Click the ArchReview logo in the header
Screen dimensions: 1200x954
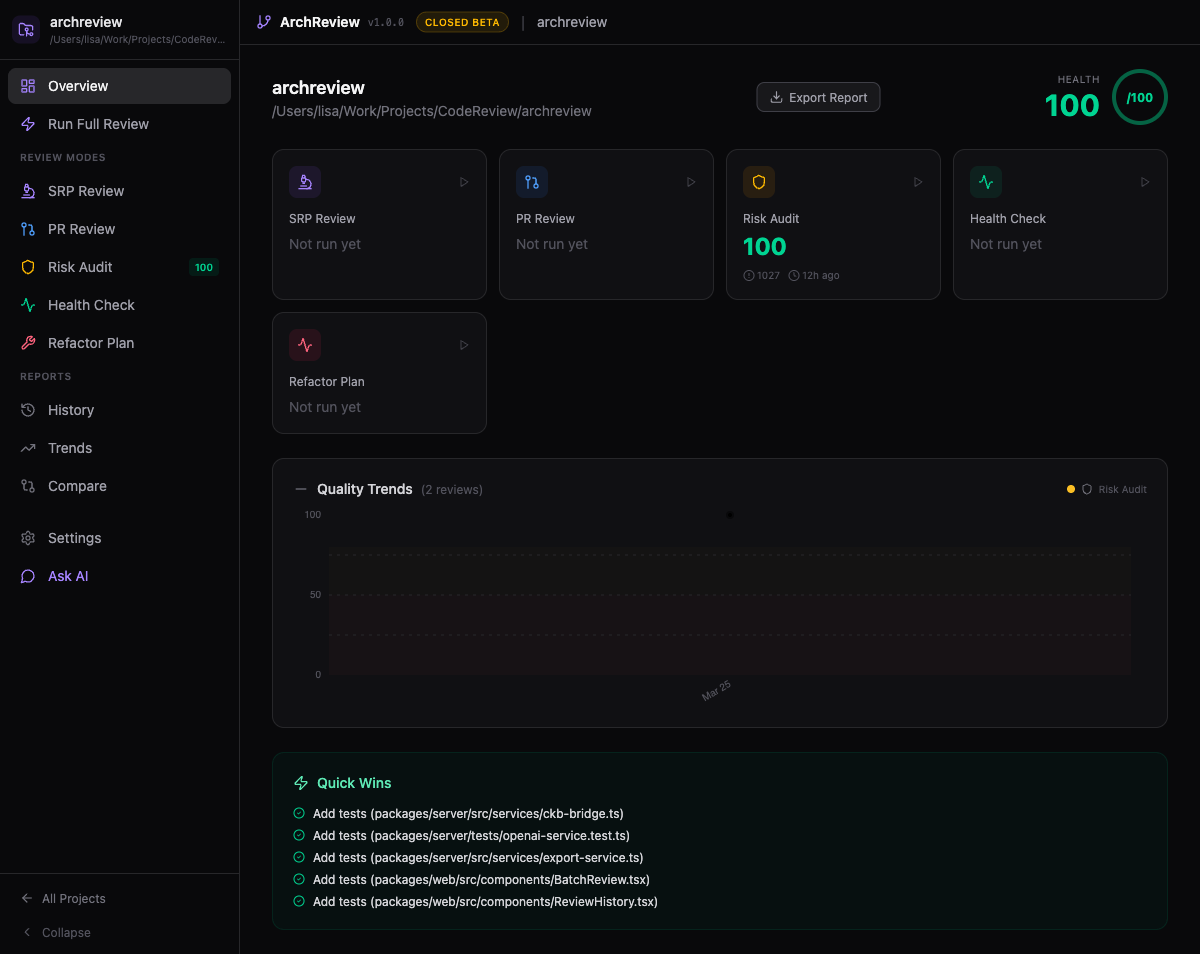pos(262,21)
